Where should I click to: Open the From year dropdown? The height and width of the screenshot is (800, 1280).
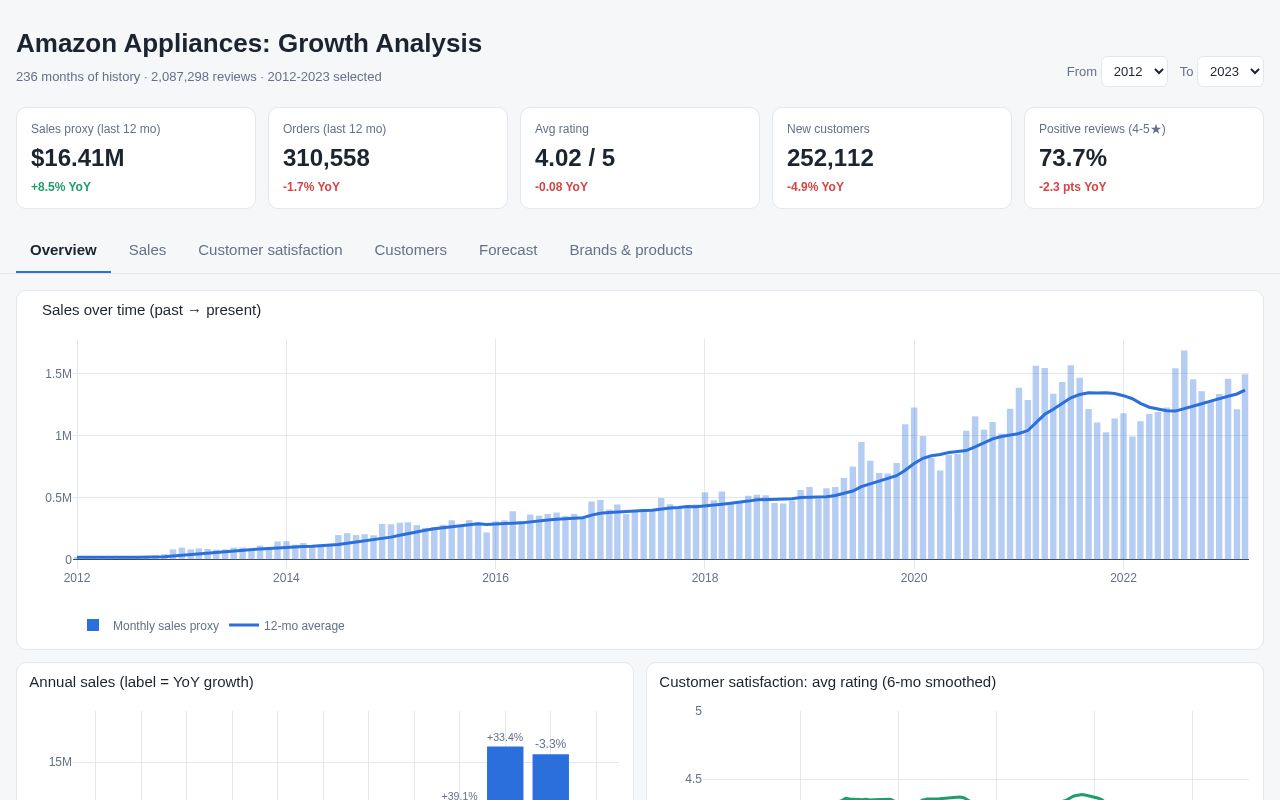pos(1134,71)
